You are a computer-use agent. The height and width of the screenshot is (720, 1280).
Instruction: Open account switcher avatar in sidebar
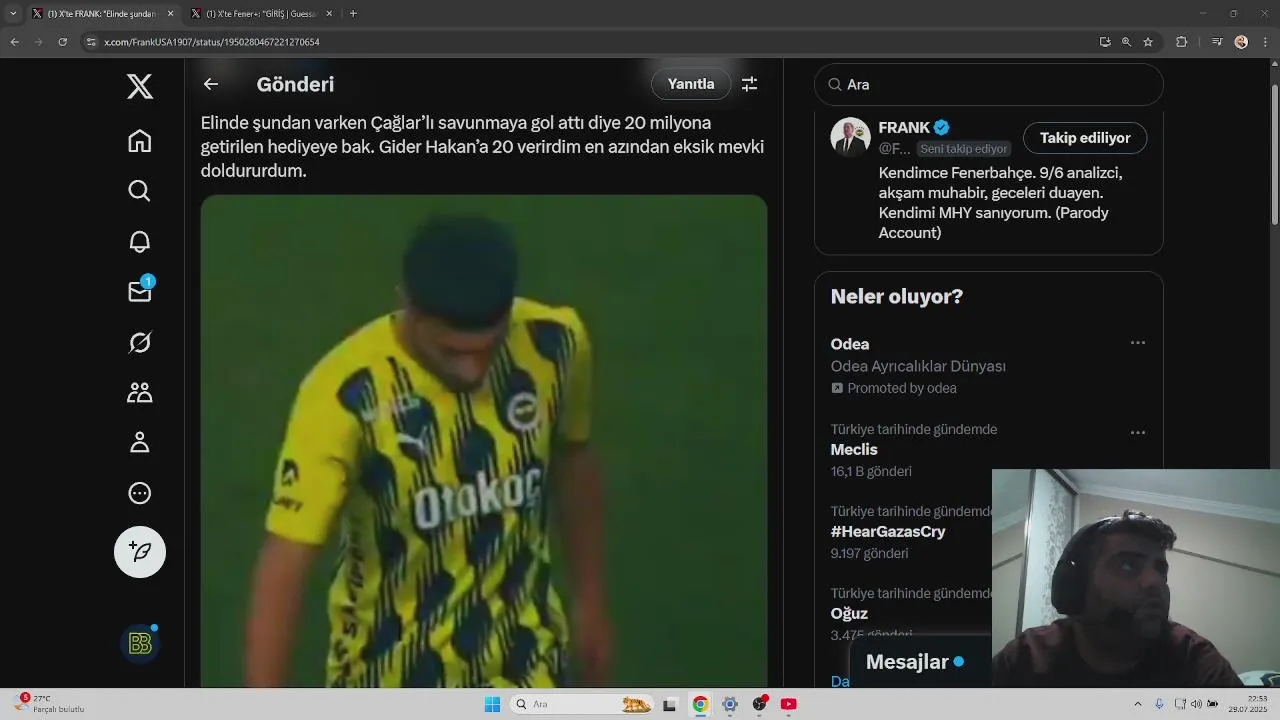(140, 643)
